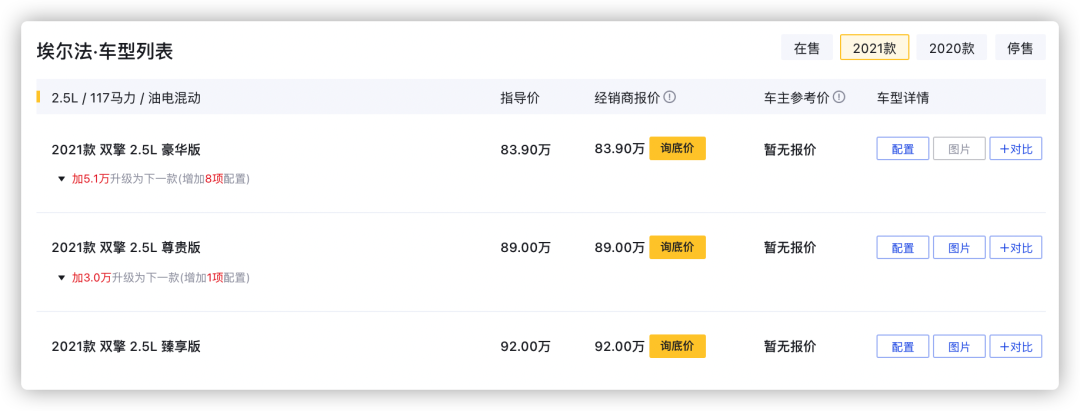Add 豪华版 to comparison with +对比
Viewport: 1080px width, 411px height.
pyautogui.click(x=1016, y=149)
